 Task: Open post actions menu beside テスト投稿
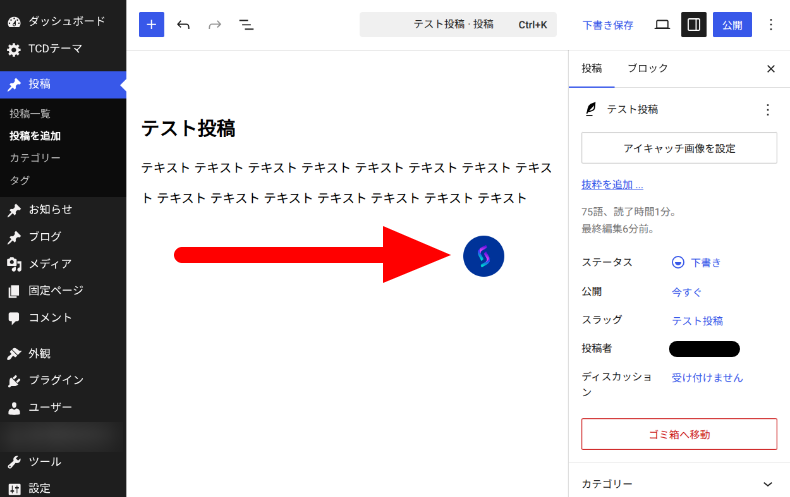tap(767, 109)
